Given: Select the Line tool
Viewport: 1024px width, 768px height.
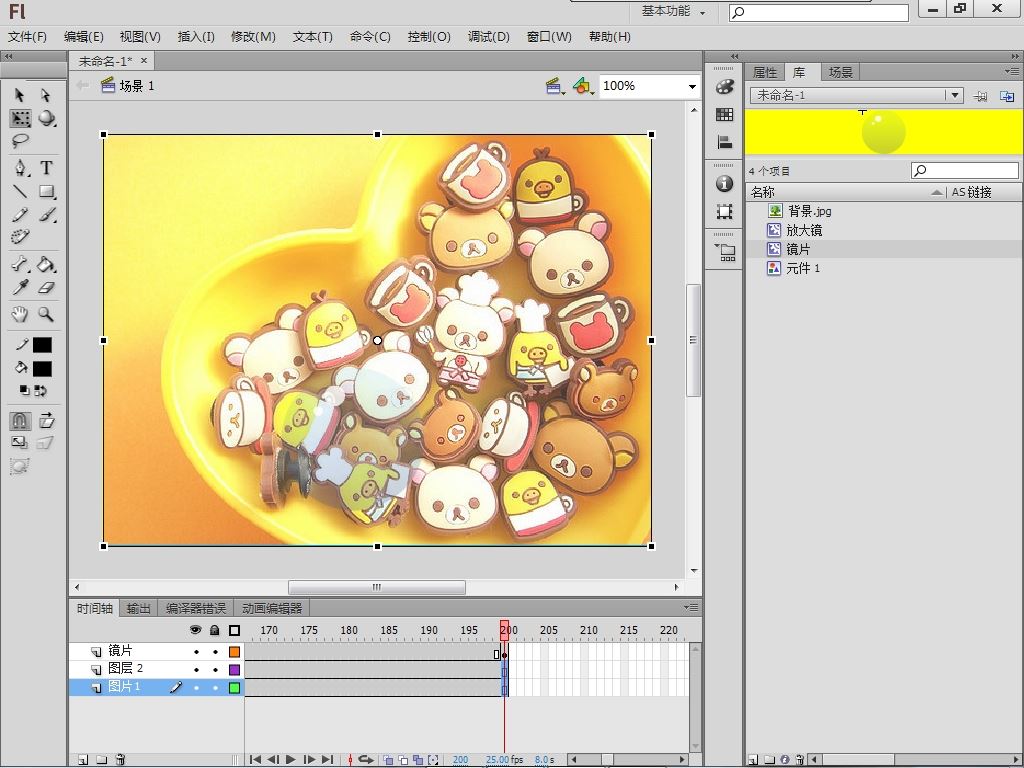Looking at the screenshot, I should (20, 191).
